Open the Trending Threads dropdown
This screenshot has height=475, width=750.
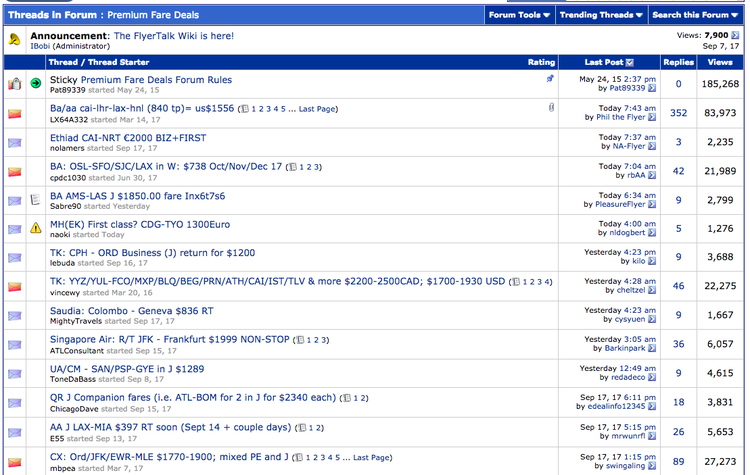click(601, 15)
